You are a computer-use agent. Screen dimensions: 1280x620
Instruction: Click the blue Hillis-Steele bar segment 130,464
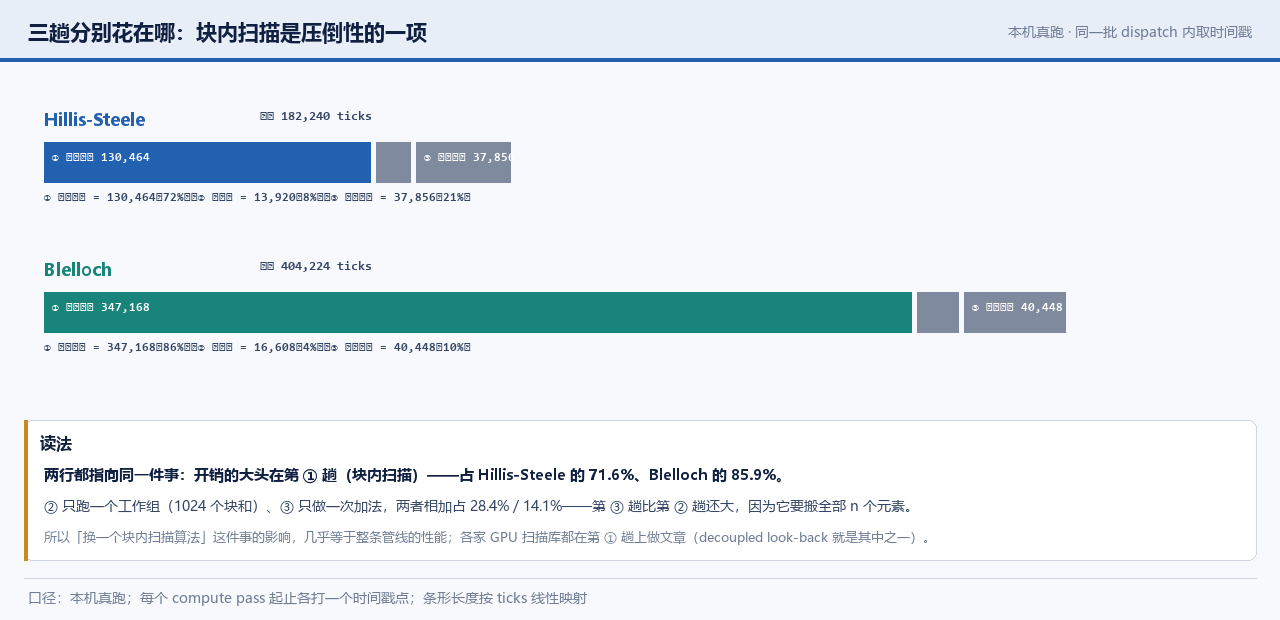207,162
